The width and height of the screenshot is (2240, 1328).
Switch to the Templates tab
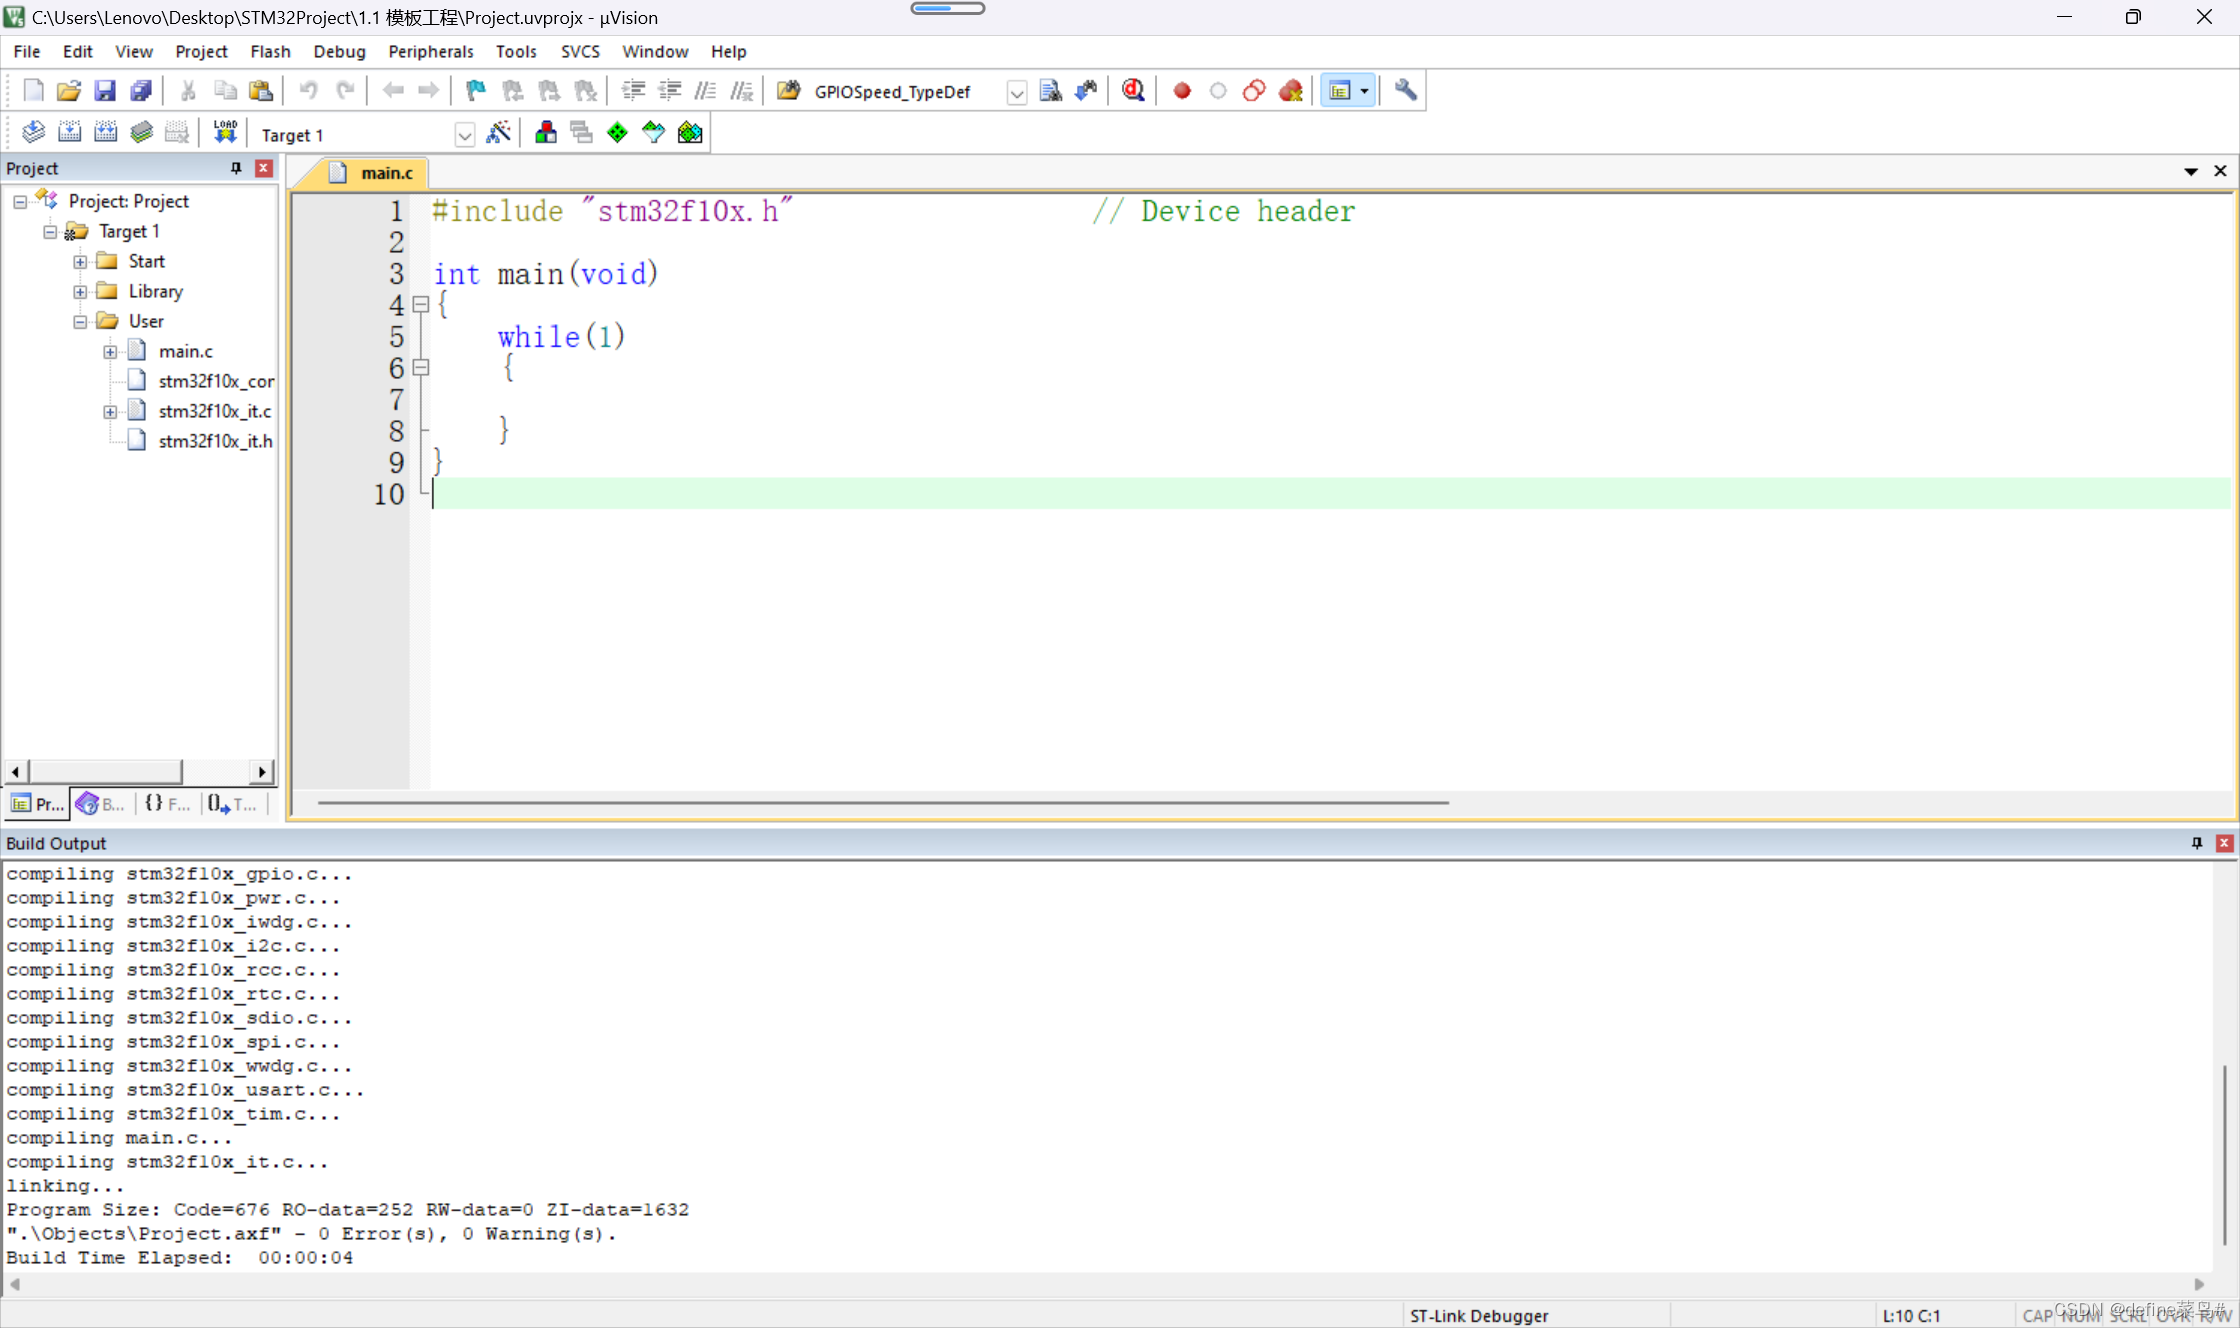(x=233, y=804)
